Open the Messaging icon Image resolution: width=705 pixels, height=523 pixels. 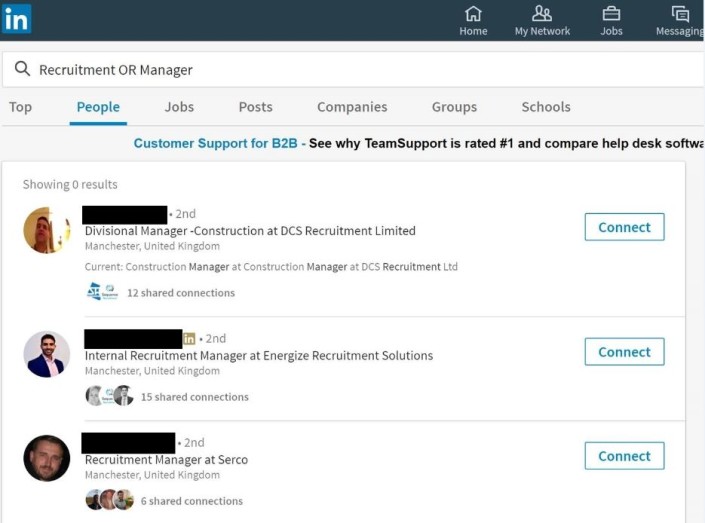click(681, 14)
